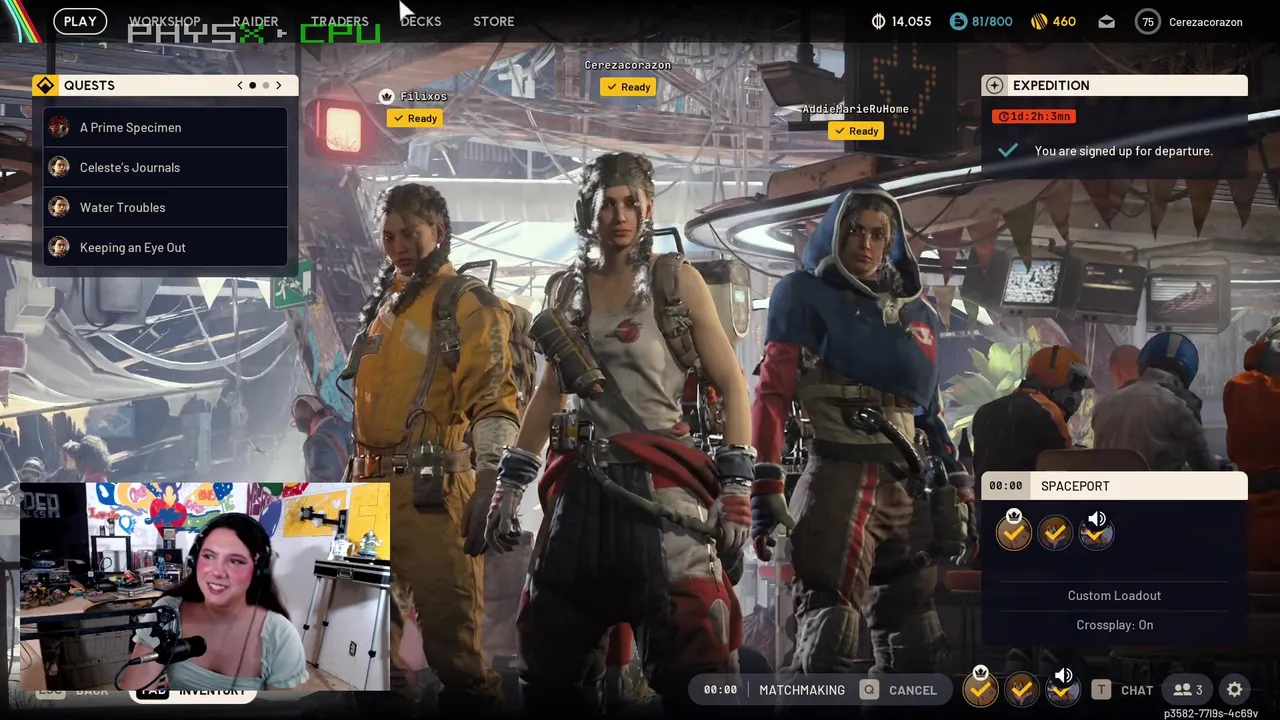The height and width of the screenshot is (720, 1280).
Task: Click the second squad avatar in Spaceport panel
Action: point(1054,533)
